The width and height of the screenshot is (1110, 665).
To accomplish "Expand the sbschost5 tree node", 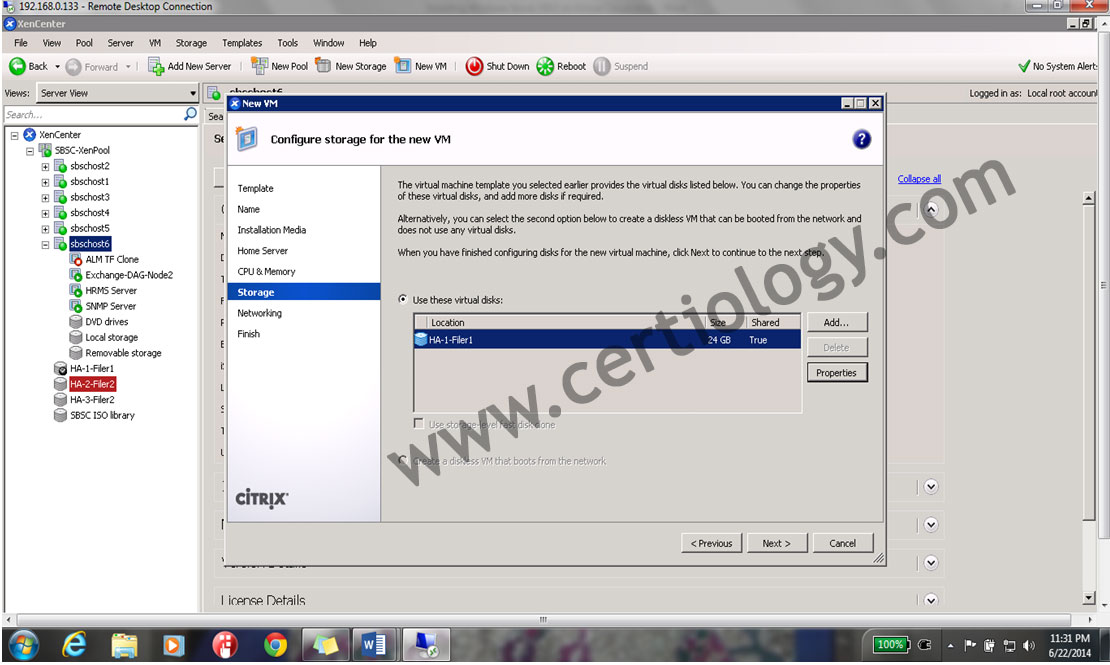I will (45, 229).
